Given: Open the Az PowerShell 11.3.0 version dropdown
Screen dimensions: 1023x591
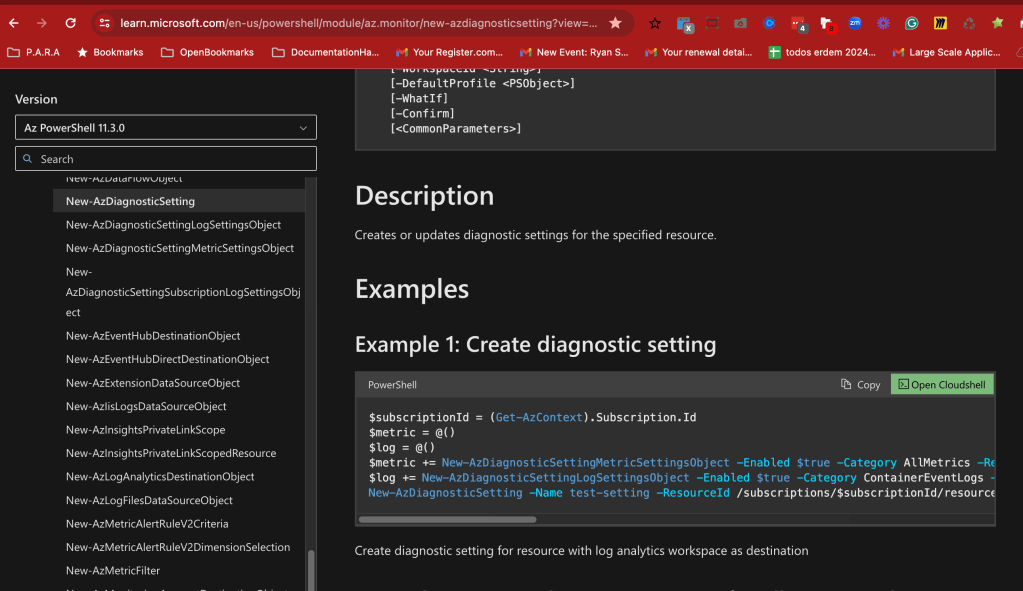Looking at the screenshot, I should [166, 128].
